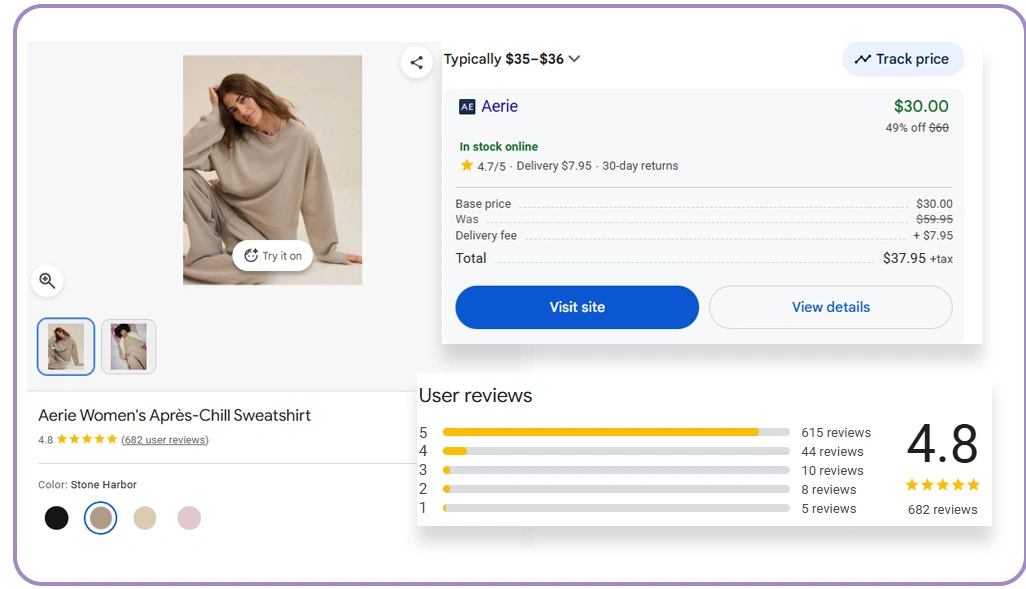Click the Track price chart icon

click(x=862, y=59)
